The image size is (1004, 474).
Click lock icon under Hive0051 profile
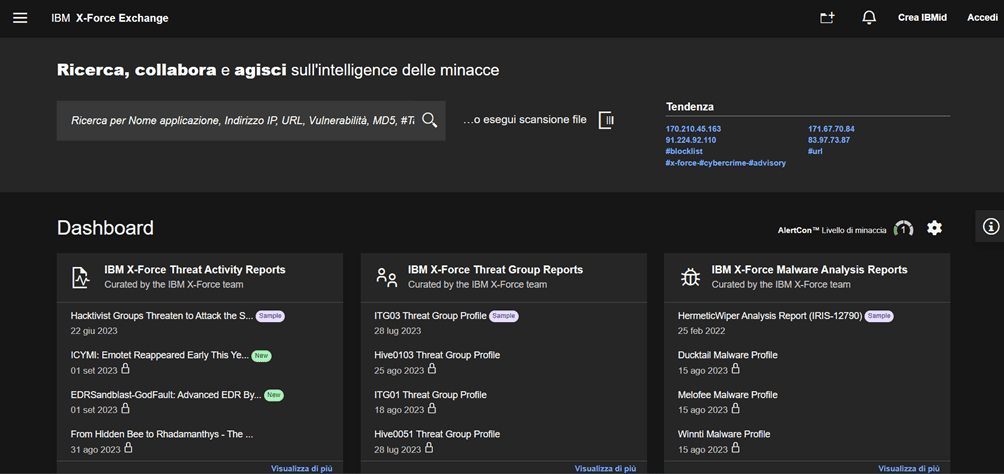point(429,447)
